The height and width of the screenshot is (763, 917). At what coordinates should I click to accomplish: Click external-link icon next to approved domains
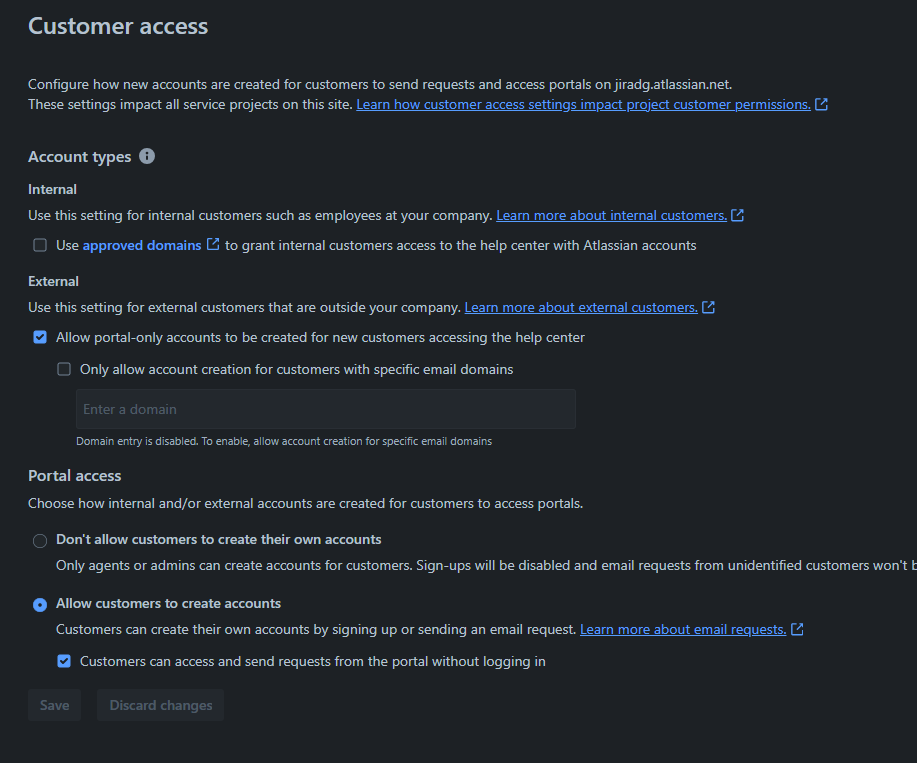pos(213,244)
